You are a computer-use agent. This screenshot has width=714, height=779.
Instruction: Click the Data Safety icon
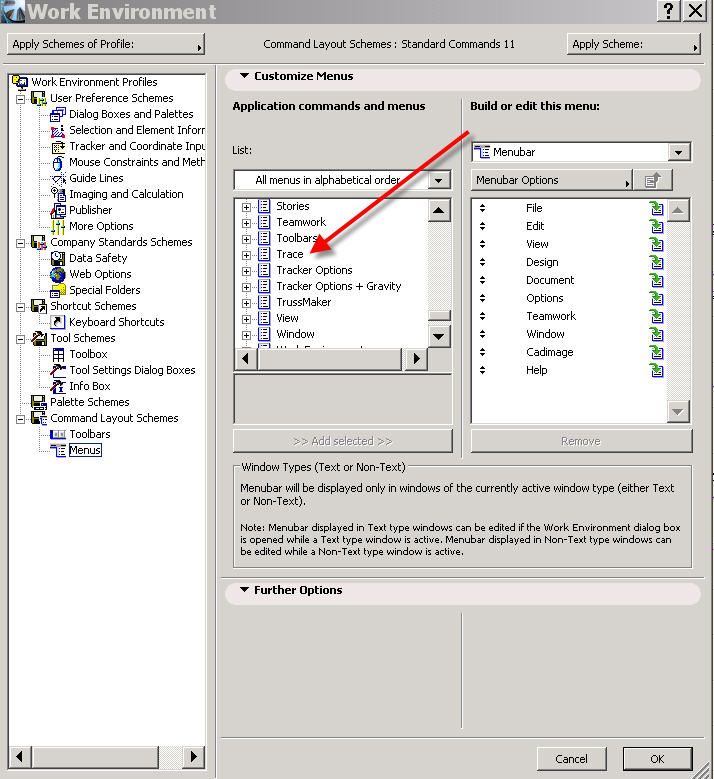pos(58,258)
